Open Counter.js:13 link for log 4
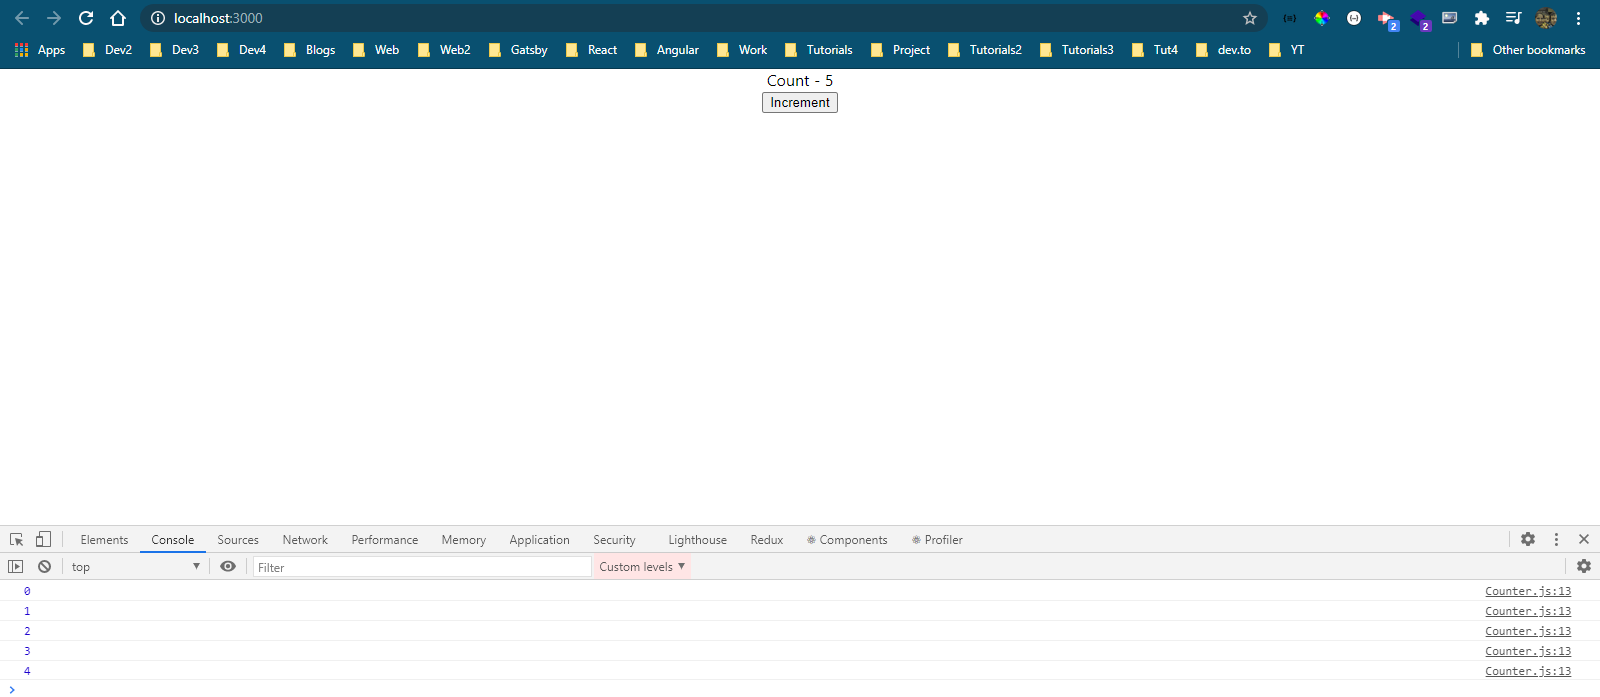The image size is (1600, 697). (x=1528, y=671)
